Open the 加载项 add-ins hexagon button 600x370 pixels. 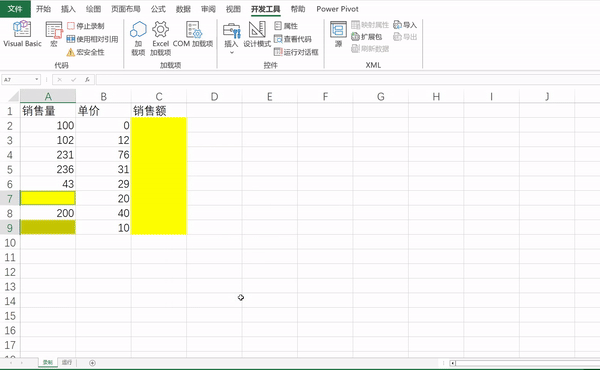pos(138,38)
